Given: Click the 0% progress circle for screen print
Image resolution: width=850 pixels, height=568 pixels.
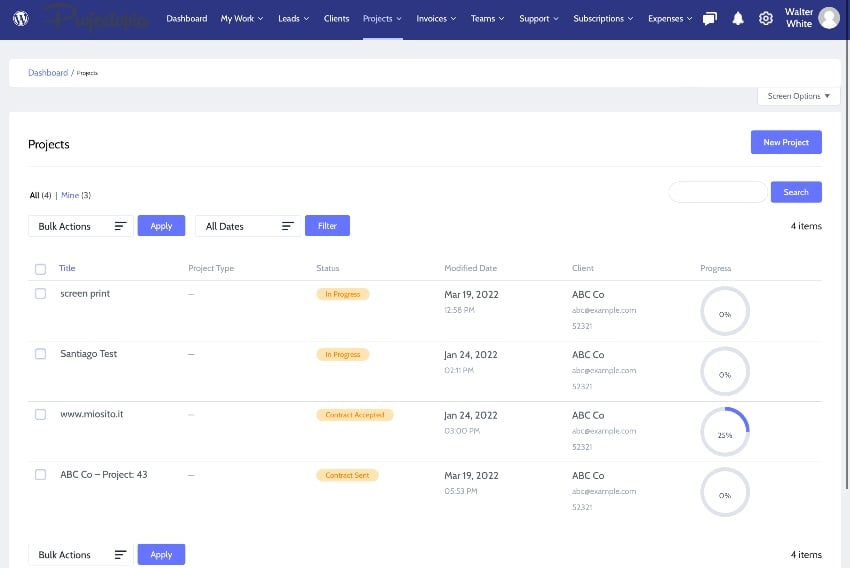Looking at the screenshot, I should [725, 311].
